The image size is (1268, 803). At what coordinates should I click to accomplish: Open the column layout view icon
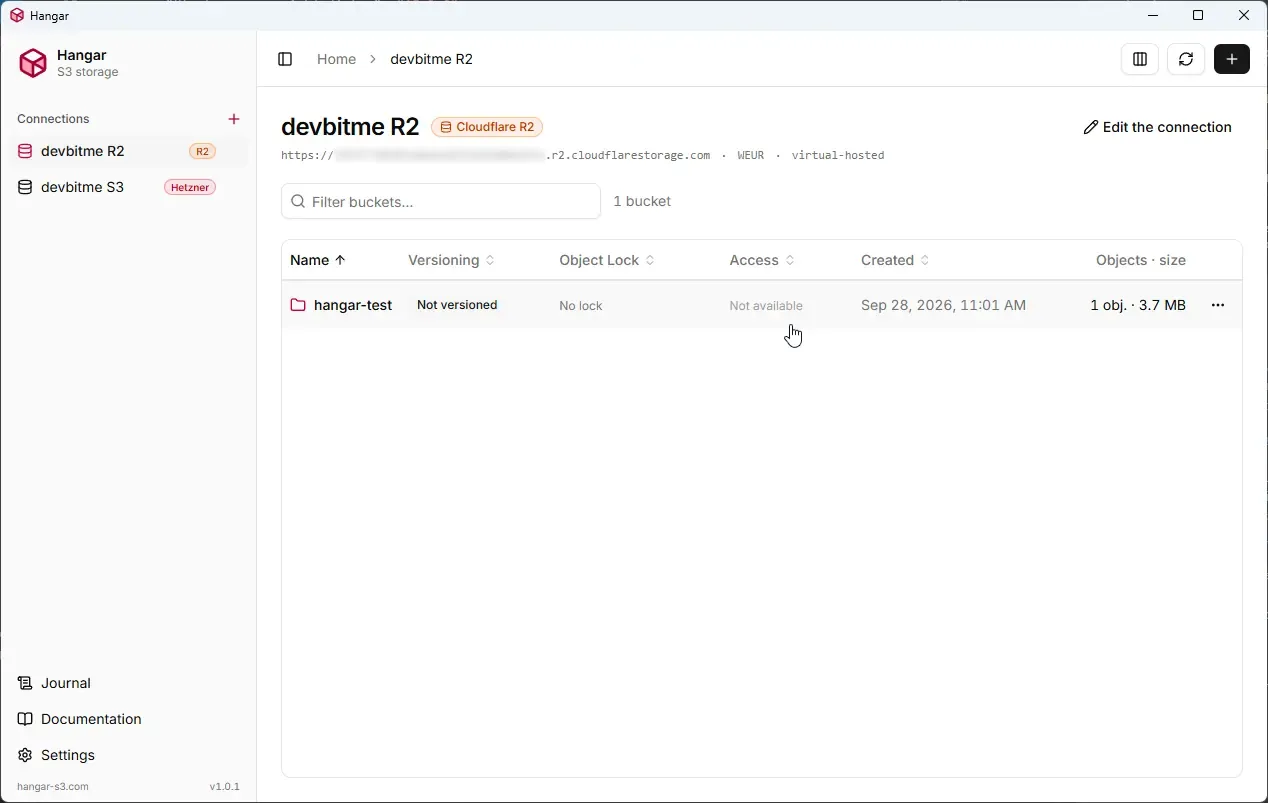point(1139,59)
